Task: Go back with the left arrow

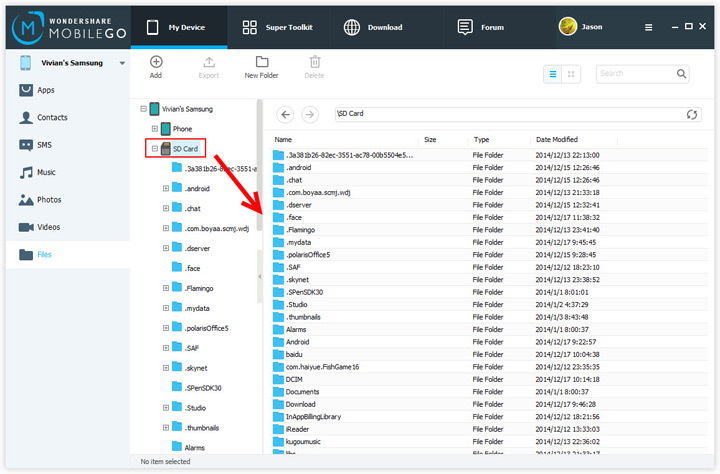Action: [x=285, y=114]
